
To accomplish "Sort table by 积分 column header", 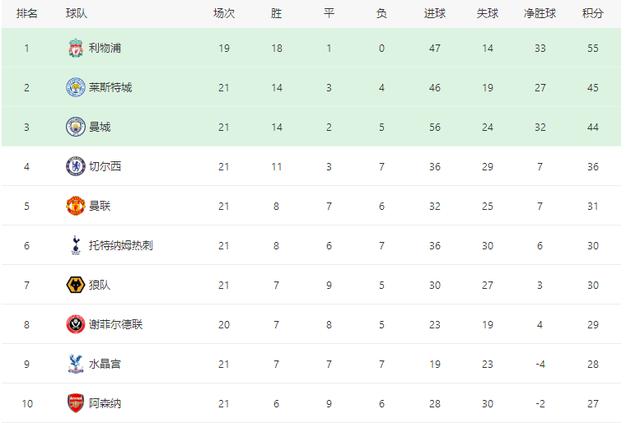I will click(x=593, y=13).
